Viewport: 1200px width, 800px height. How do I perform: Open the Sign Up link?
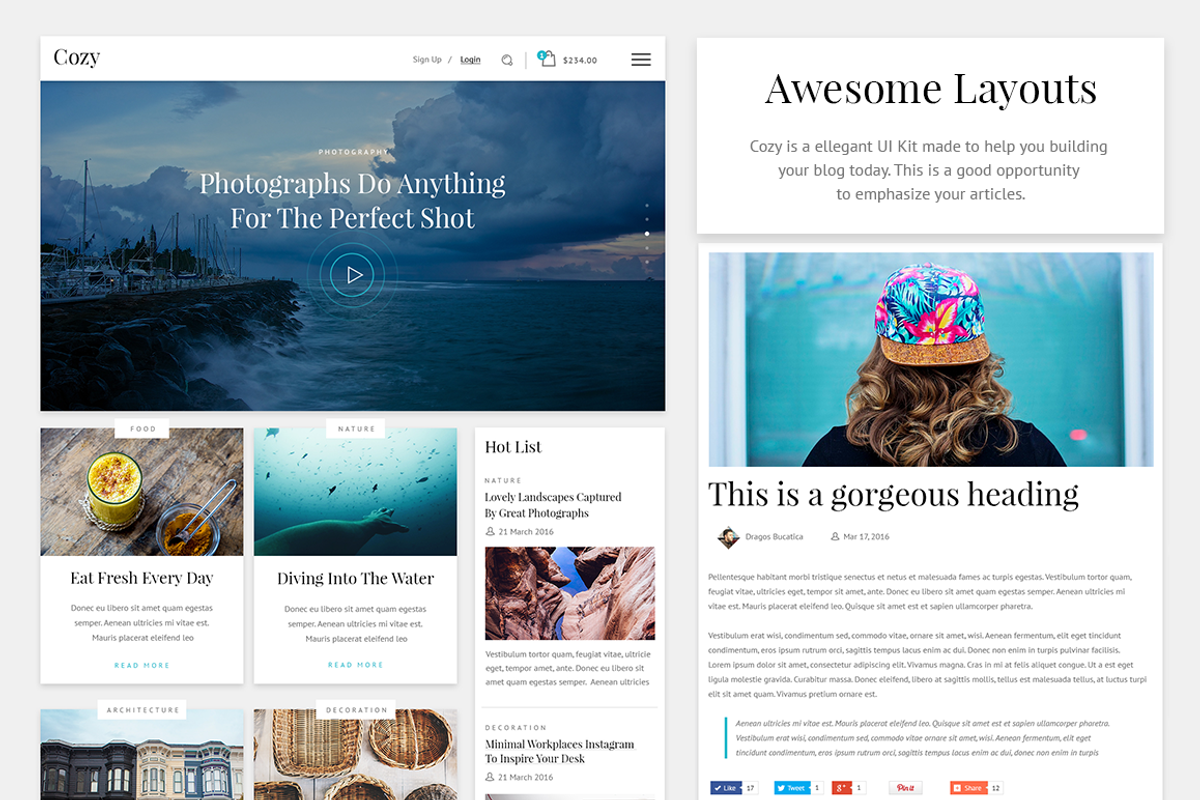427,60
